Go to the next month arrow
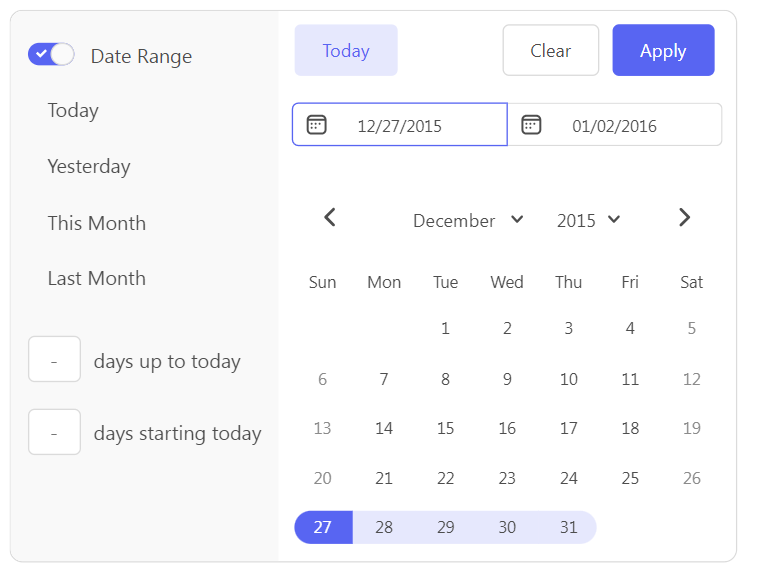761x583 pixels. coord(684,217)
